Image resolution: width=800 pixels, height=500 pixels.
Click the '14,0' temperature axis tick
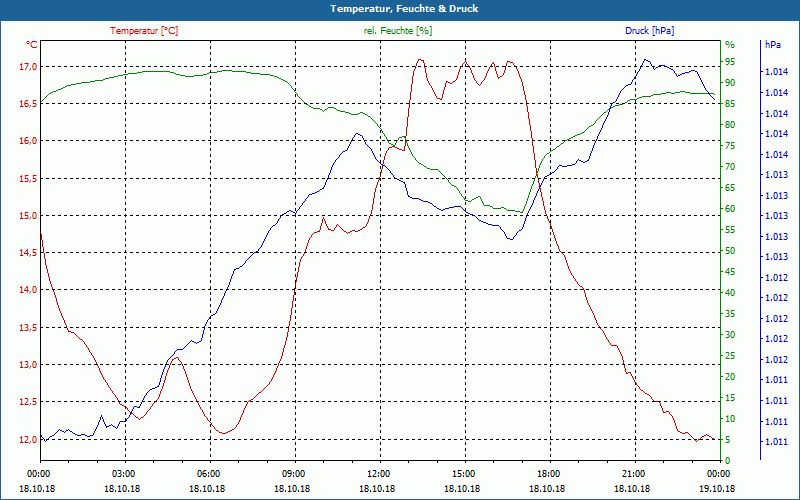pyautogui.click(x=29, y=290)
